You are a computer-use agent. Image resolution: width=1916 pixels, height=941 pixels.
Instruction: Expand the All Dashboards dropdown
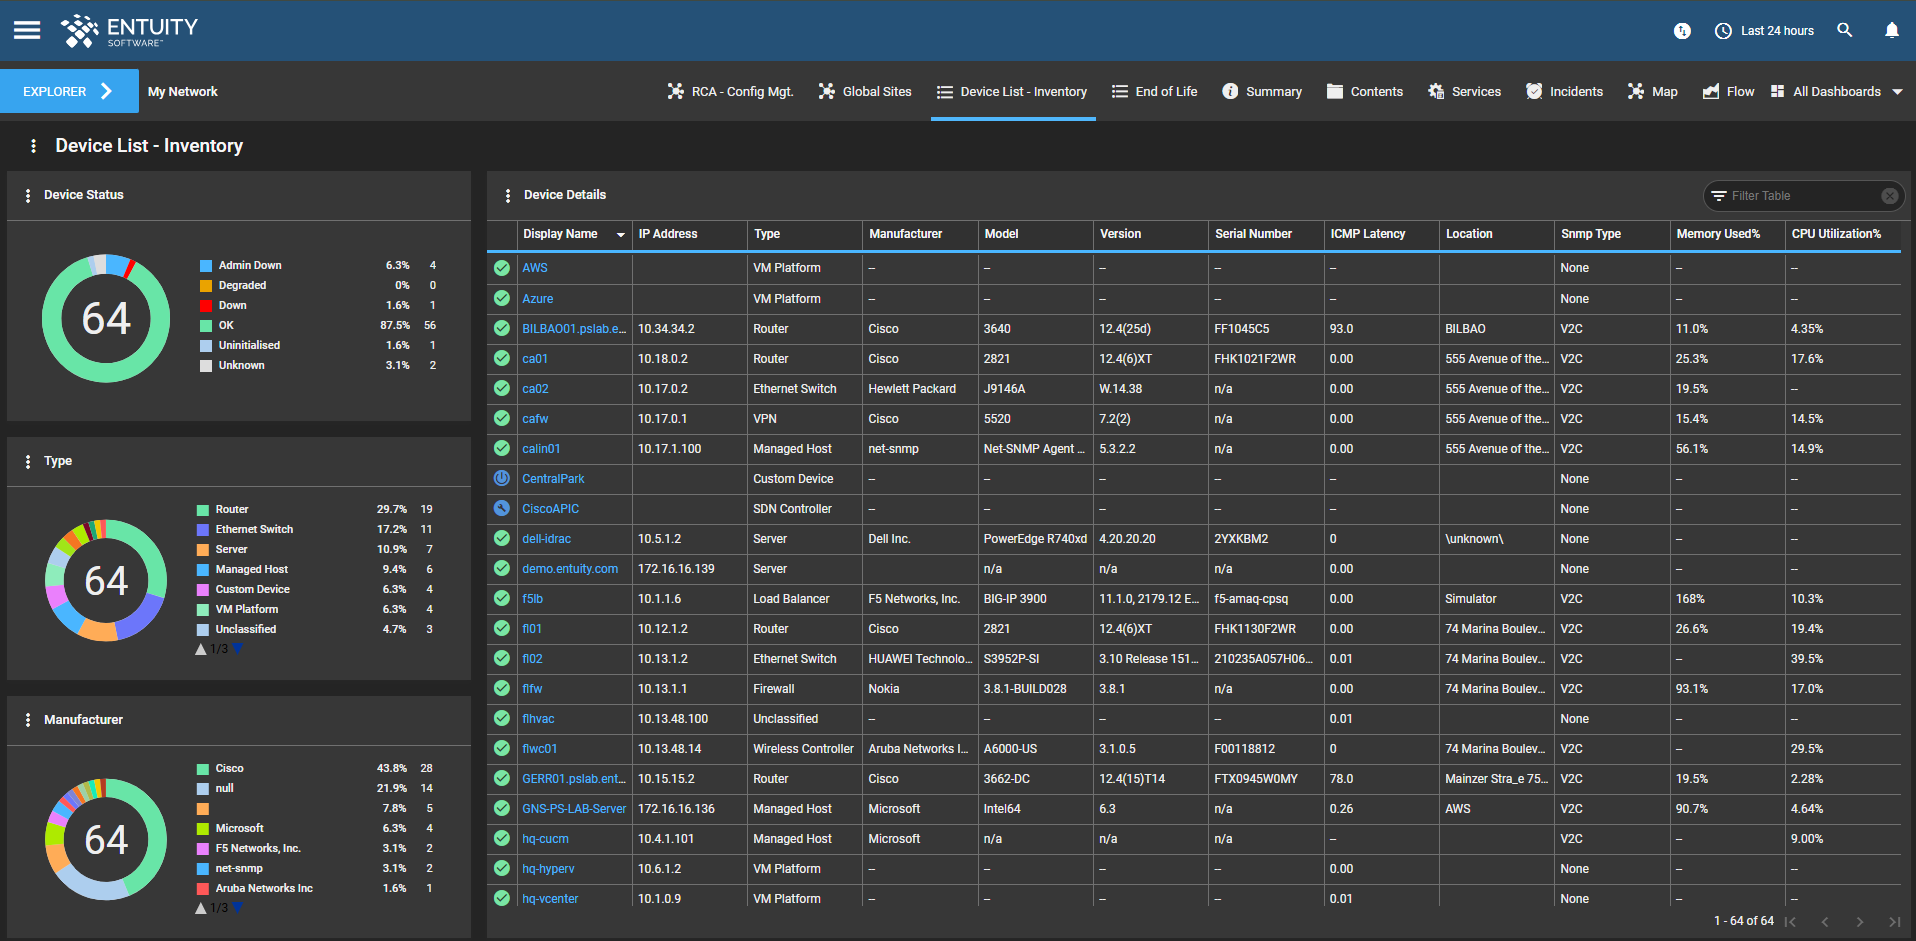click(x=1836, y=91)
